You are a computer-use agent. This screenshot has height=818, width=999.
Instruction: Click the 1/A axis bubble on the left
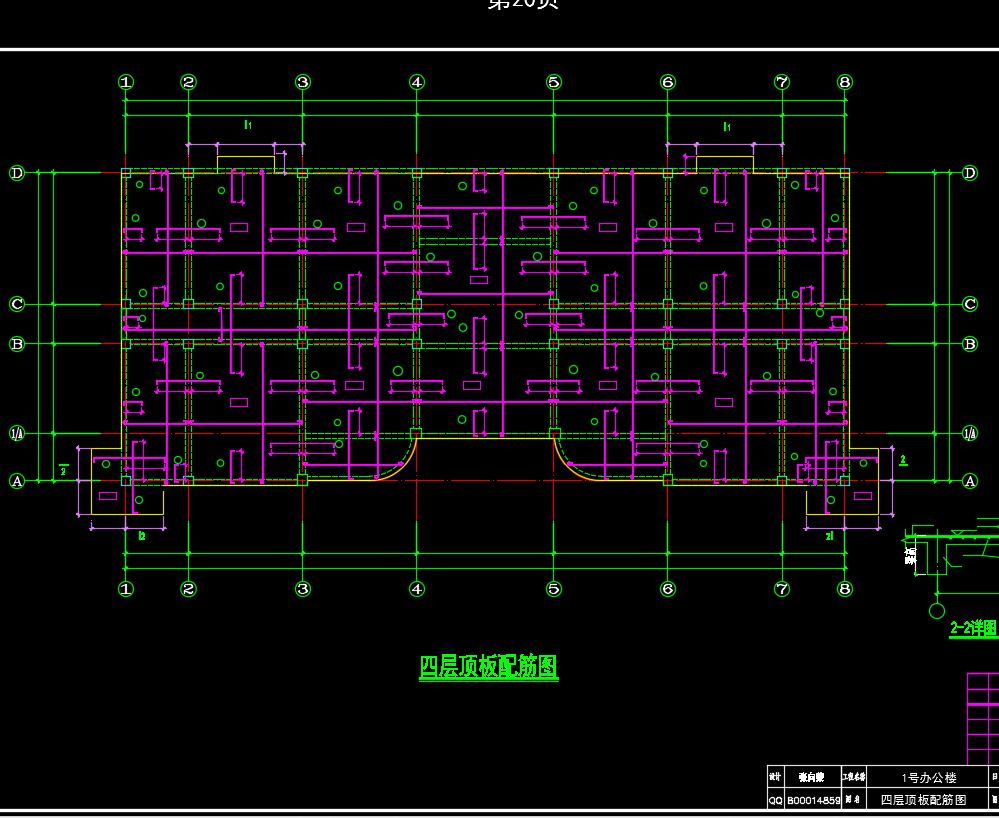16,433
